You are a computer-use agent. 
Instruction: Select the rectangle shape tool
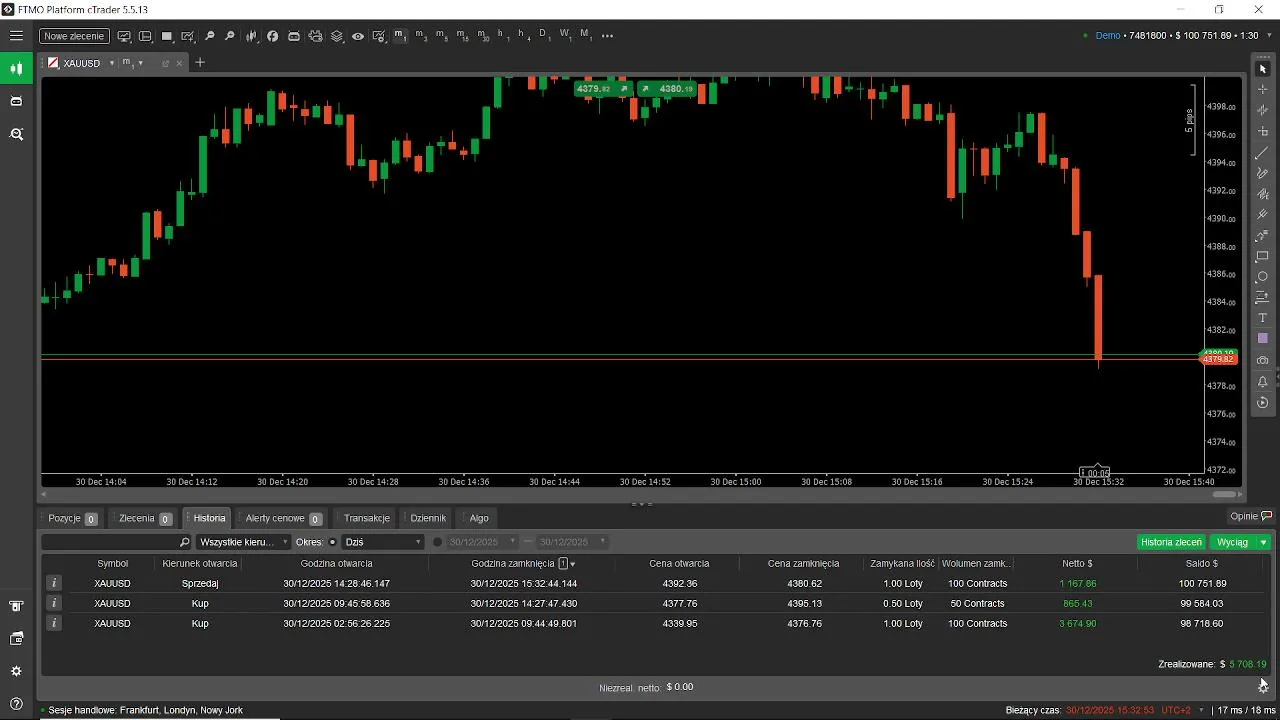pos(1262,256)
